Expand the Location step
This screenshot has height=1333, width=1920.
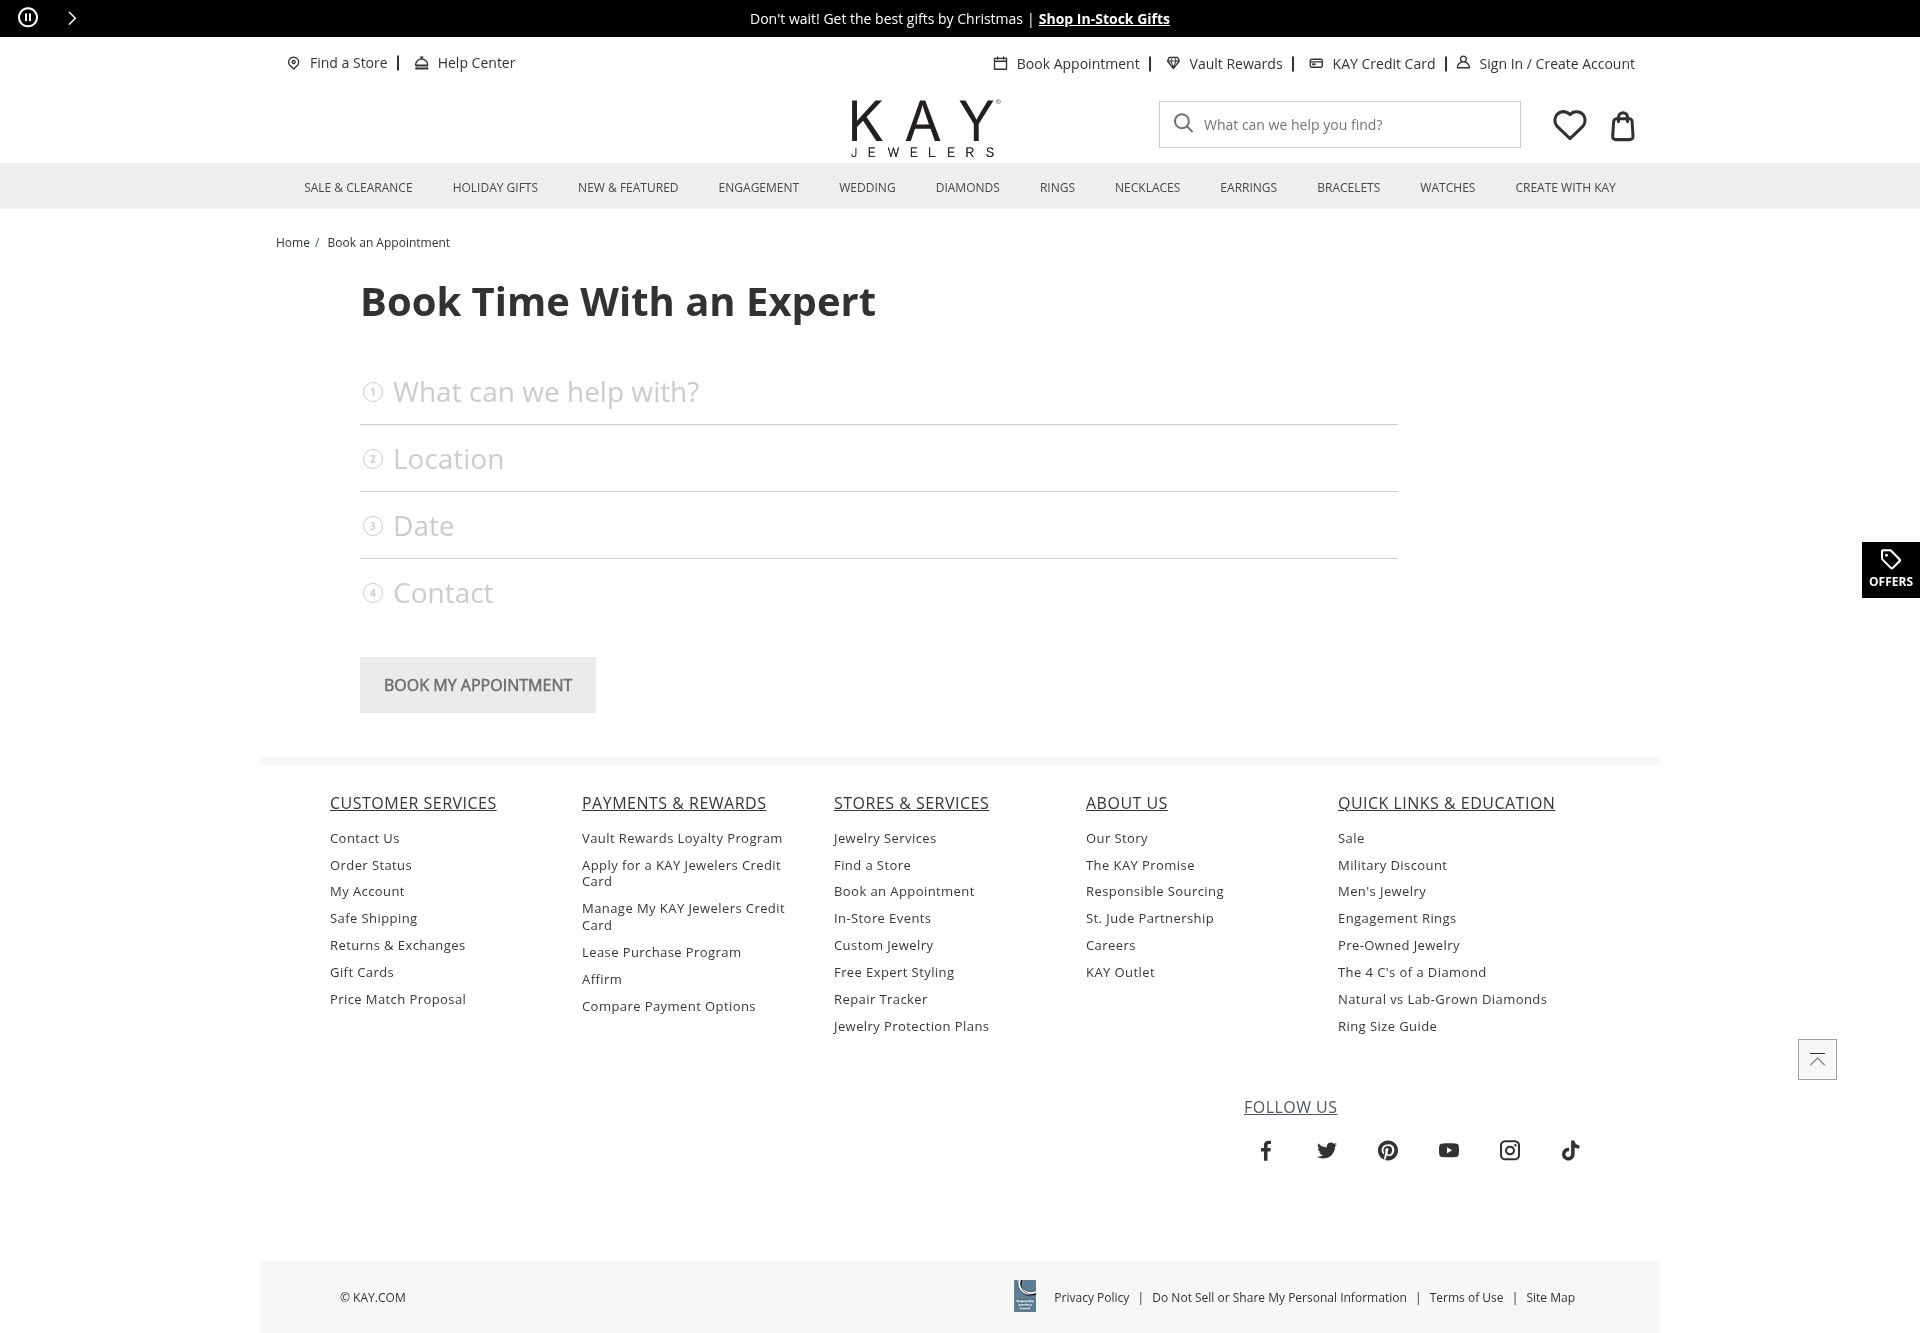(879, 459)
